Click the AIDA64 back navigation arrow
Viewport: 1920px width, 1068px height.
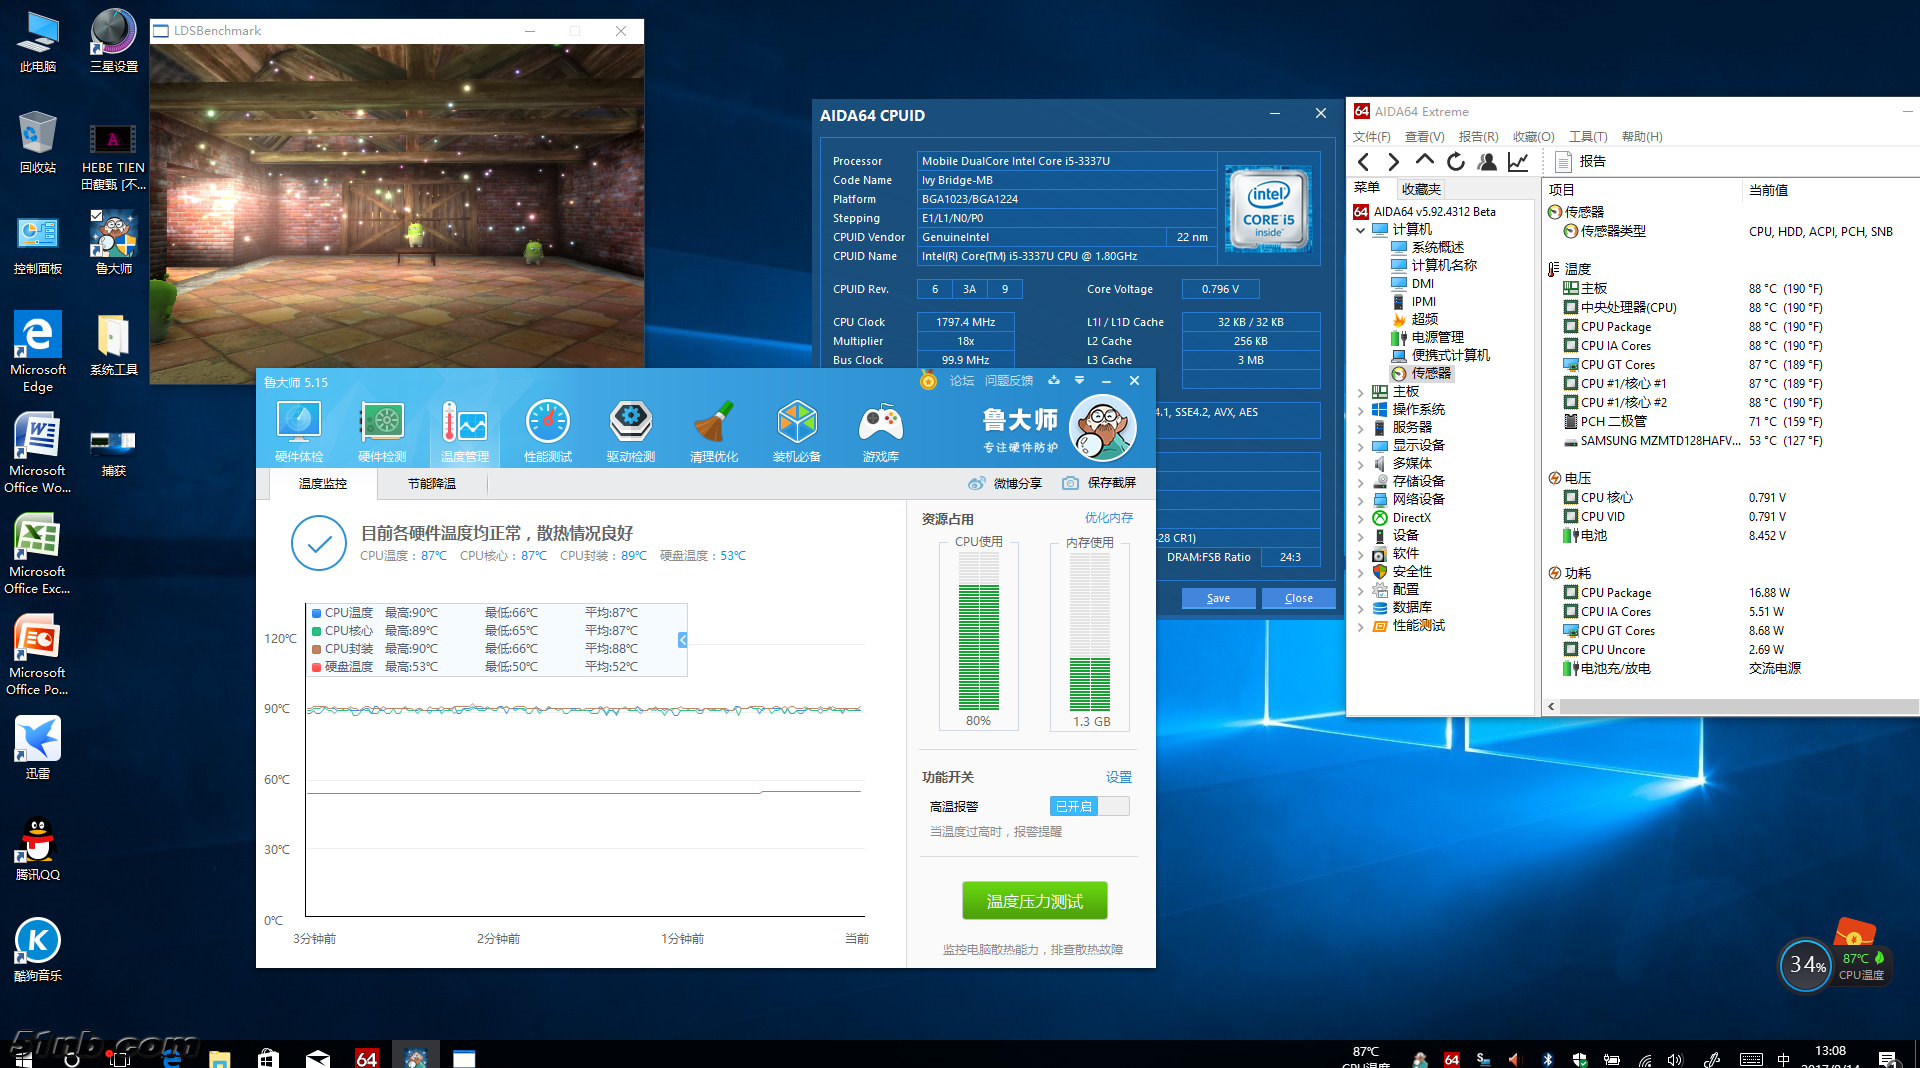coord(1364,161)
